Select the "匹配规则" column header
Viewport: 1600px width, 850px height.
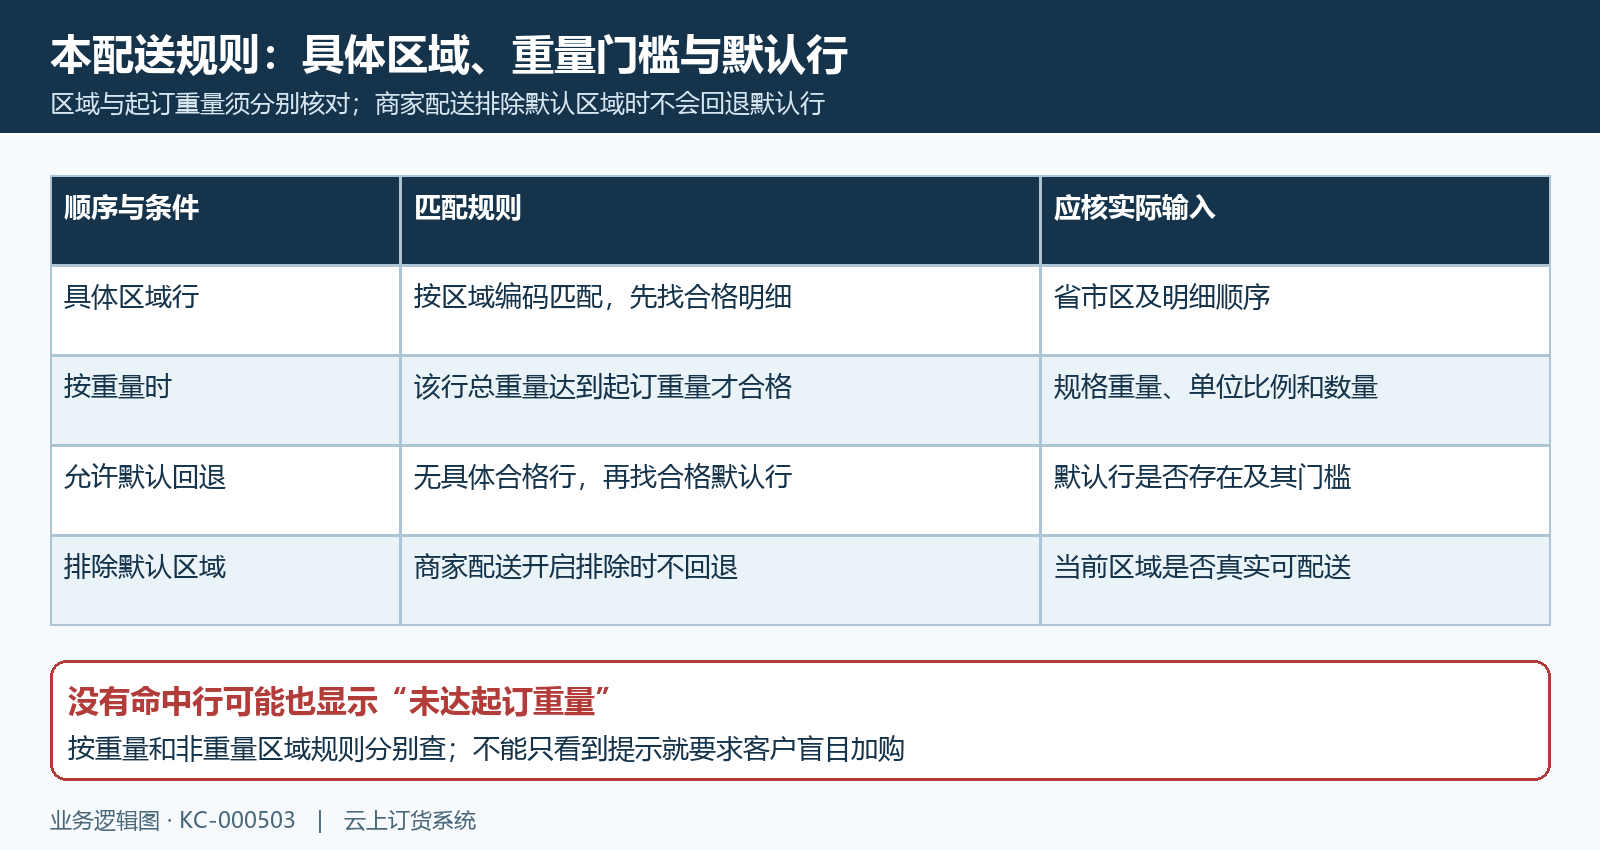coord(720,221)
